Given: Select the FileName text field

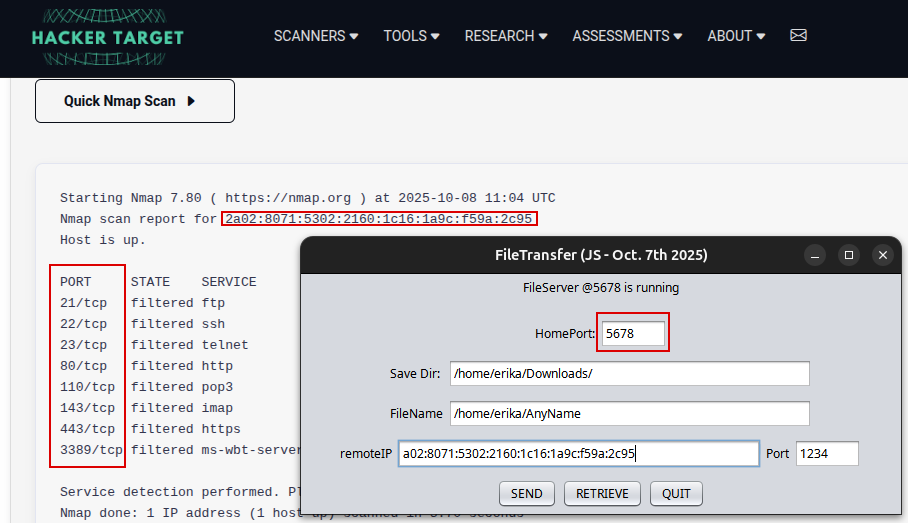Looking at the screenshot, I should tap(629, 413).
